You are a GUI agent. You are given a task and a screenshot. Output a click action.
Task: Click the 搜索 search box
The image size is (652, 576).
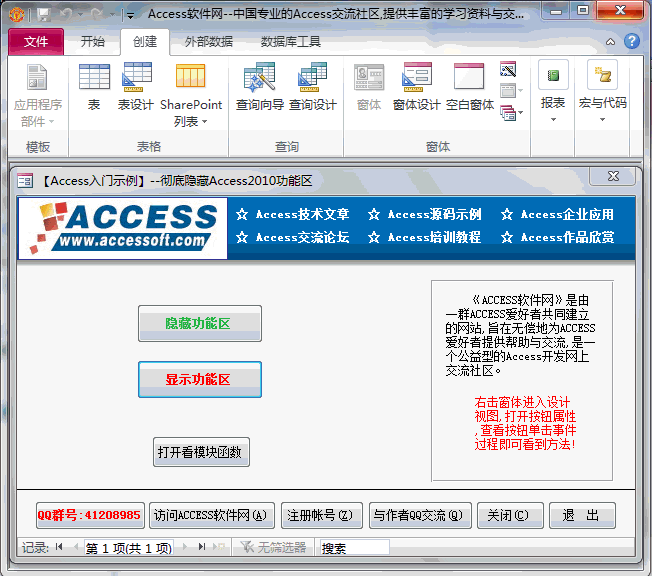tap(354, 548)
